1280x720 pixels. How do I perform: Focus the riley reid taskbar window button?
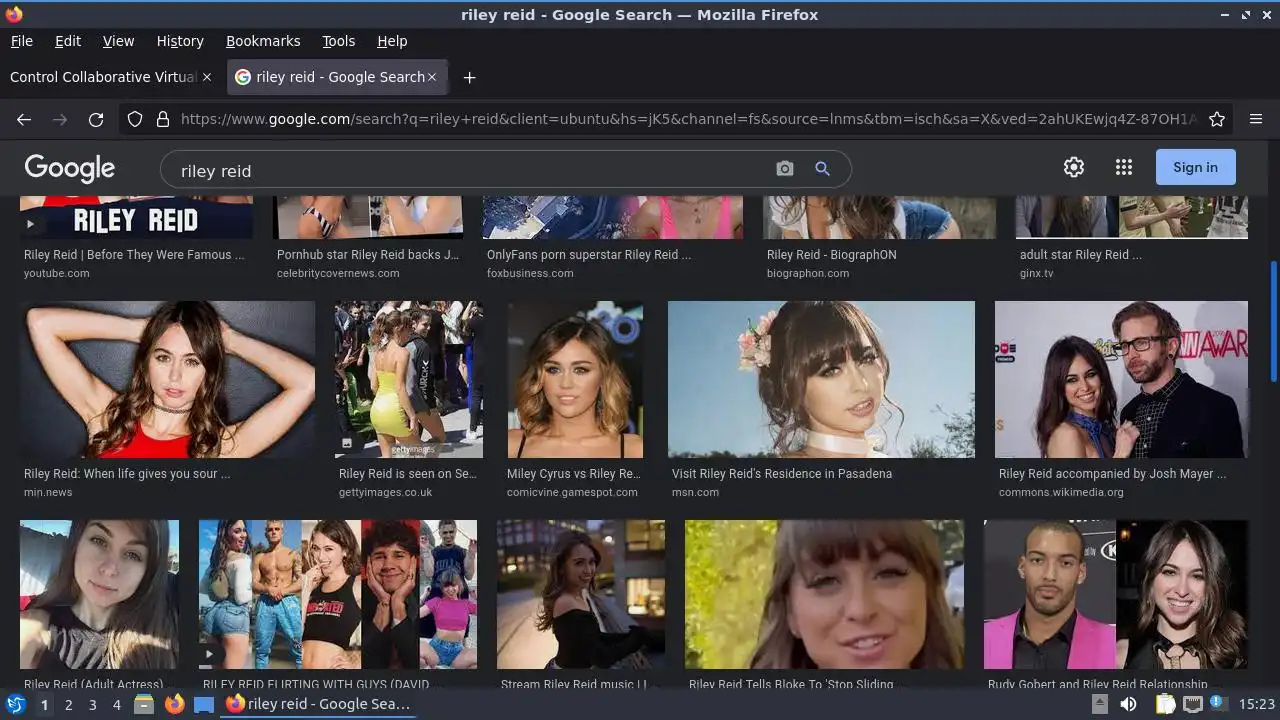point(319,704)
